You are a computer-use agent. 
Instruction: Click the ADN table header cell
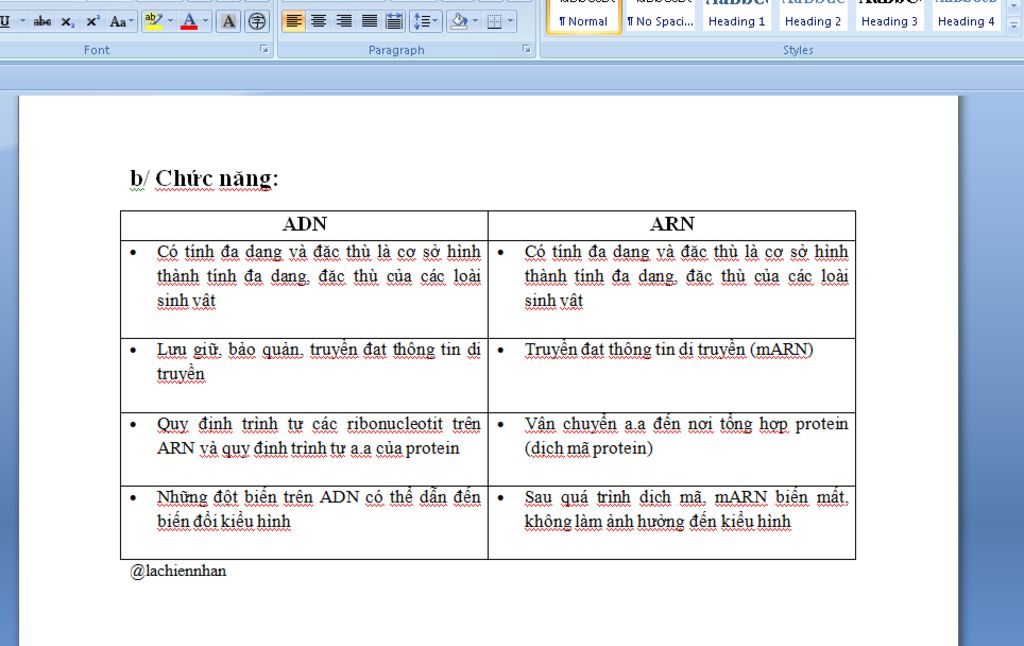click(304, 225)
